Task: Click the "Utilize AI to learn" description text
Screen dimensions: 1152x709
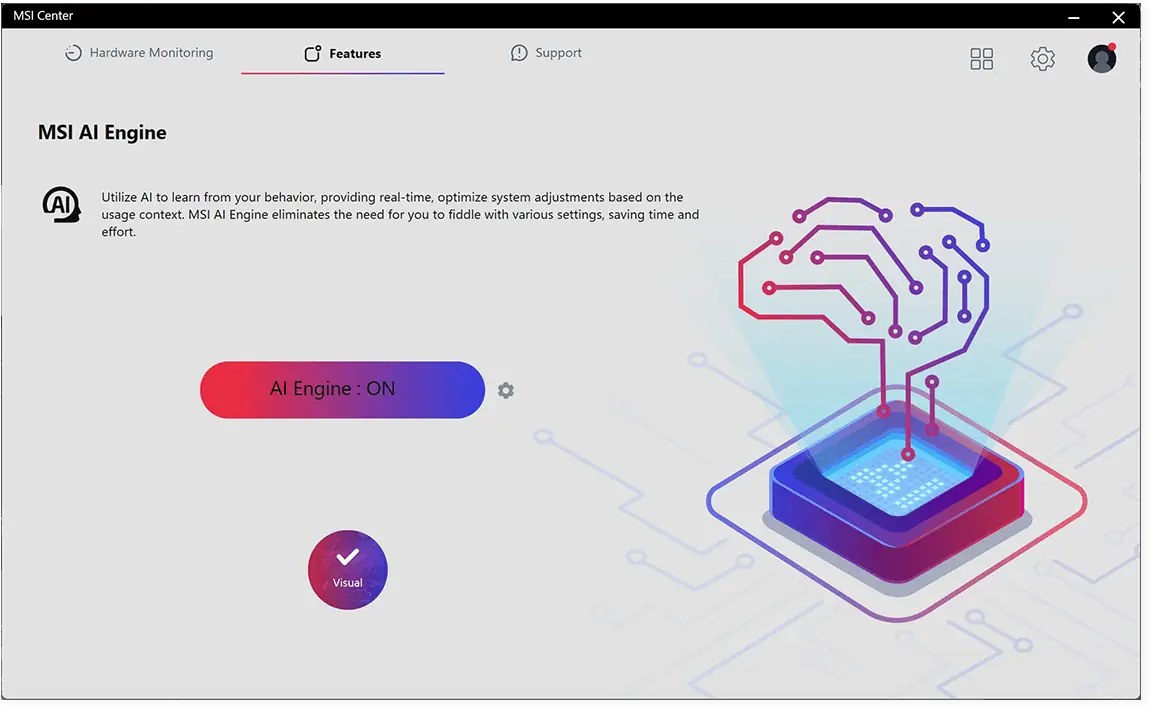Action: [400, 215]
